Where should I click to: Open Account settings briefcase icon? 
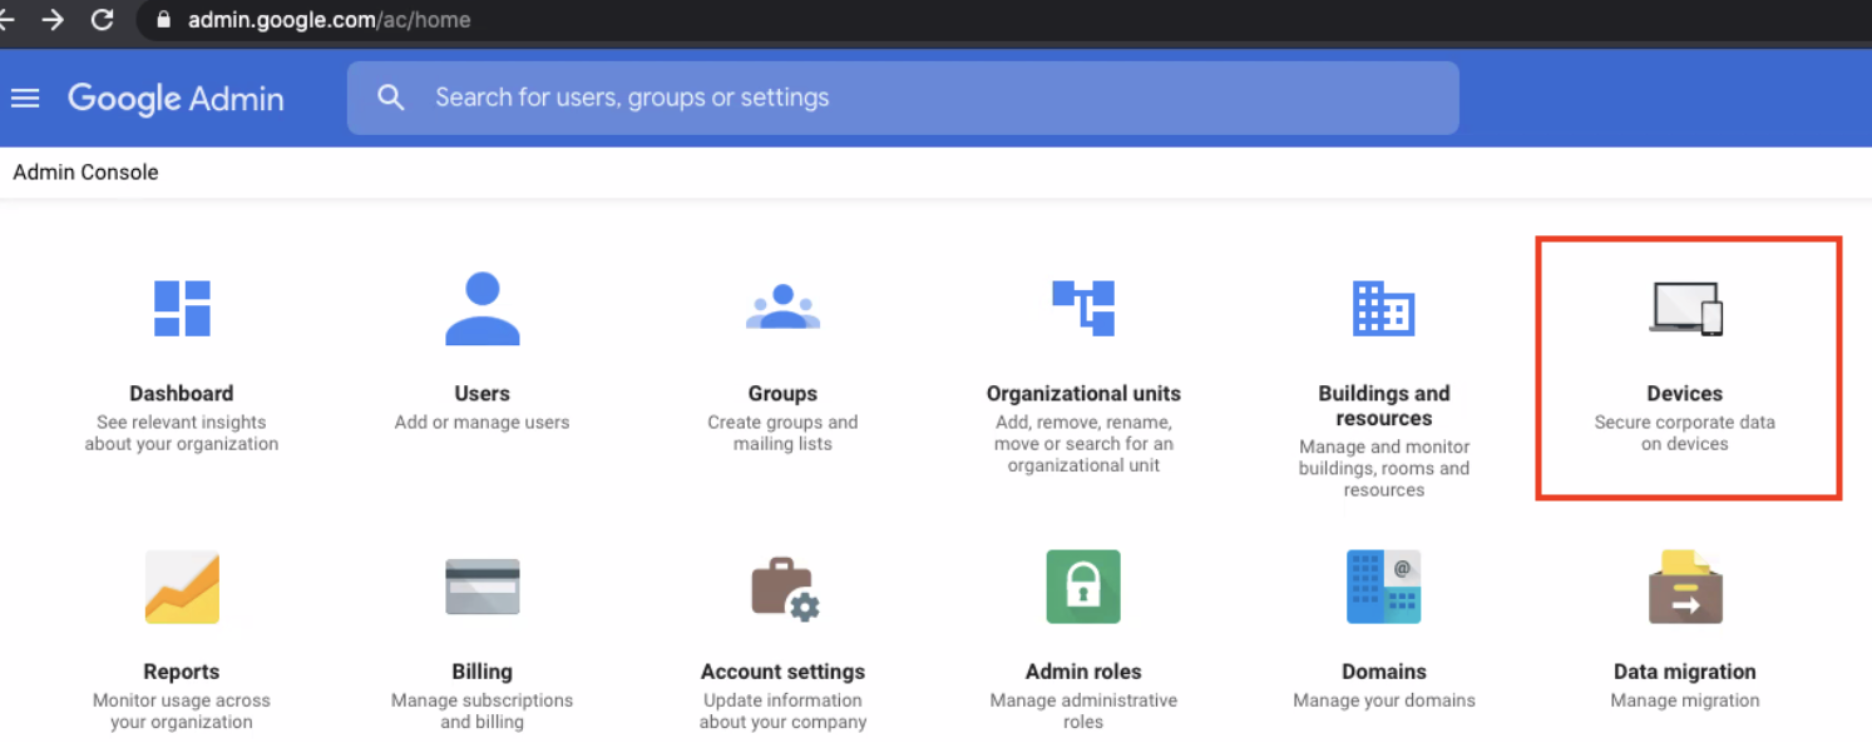click(x=785, y=589)
